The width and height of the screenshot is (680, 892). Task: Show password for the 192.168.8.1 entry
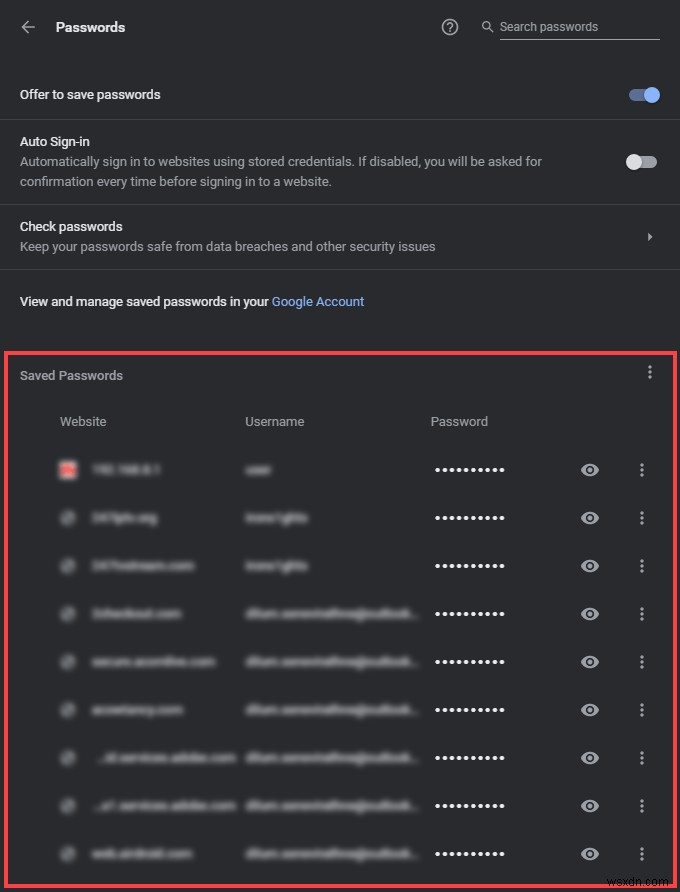(x=590, y=470)
